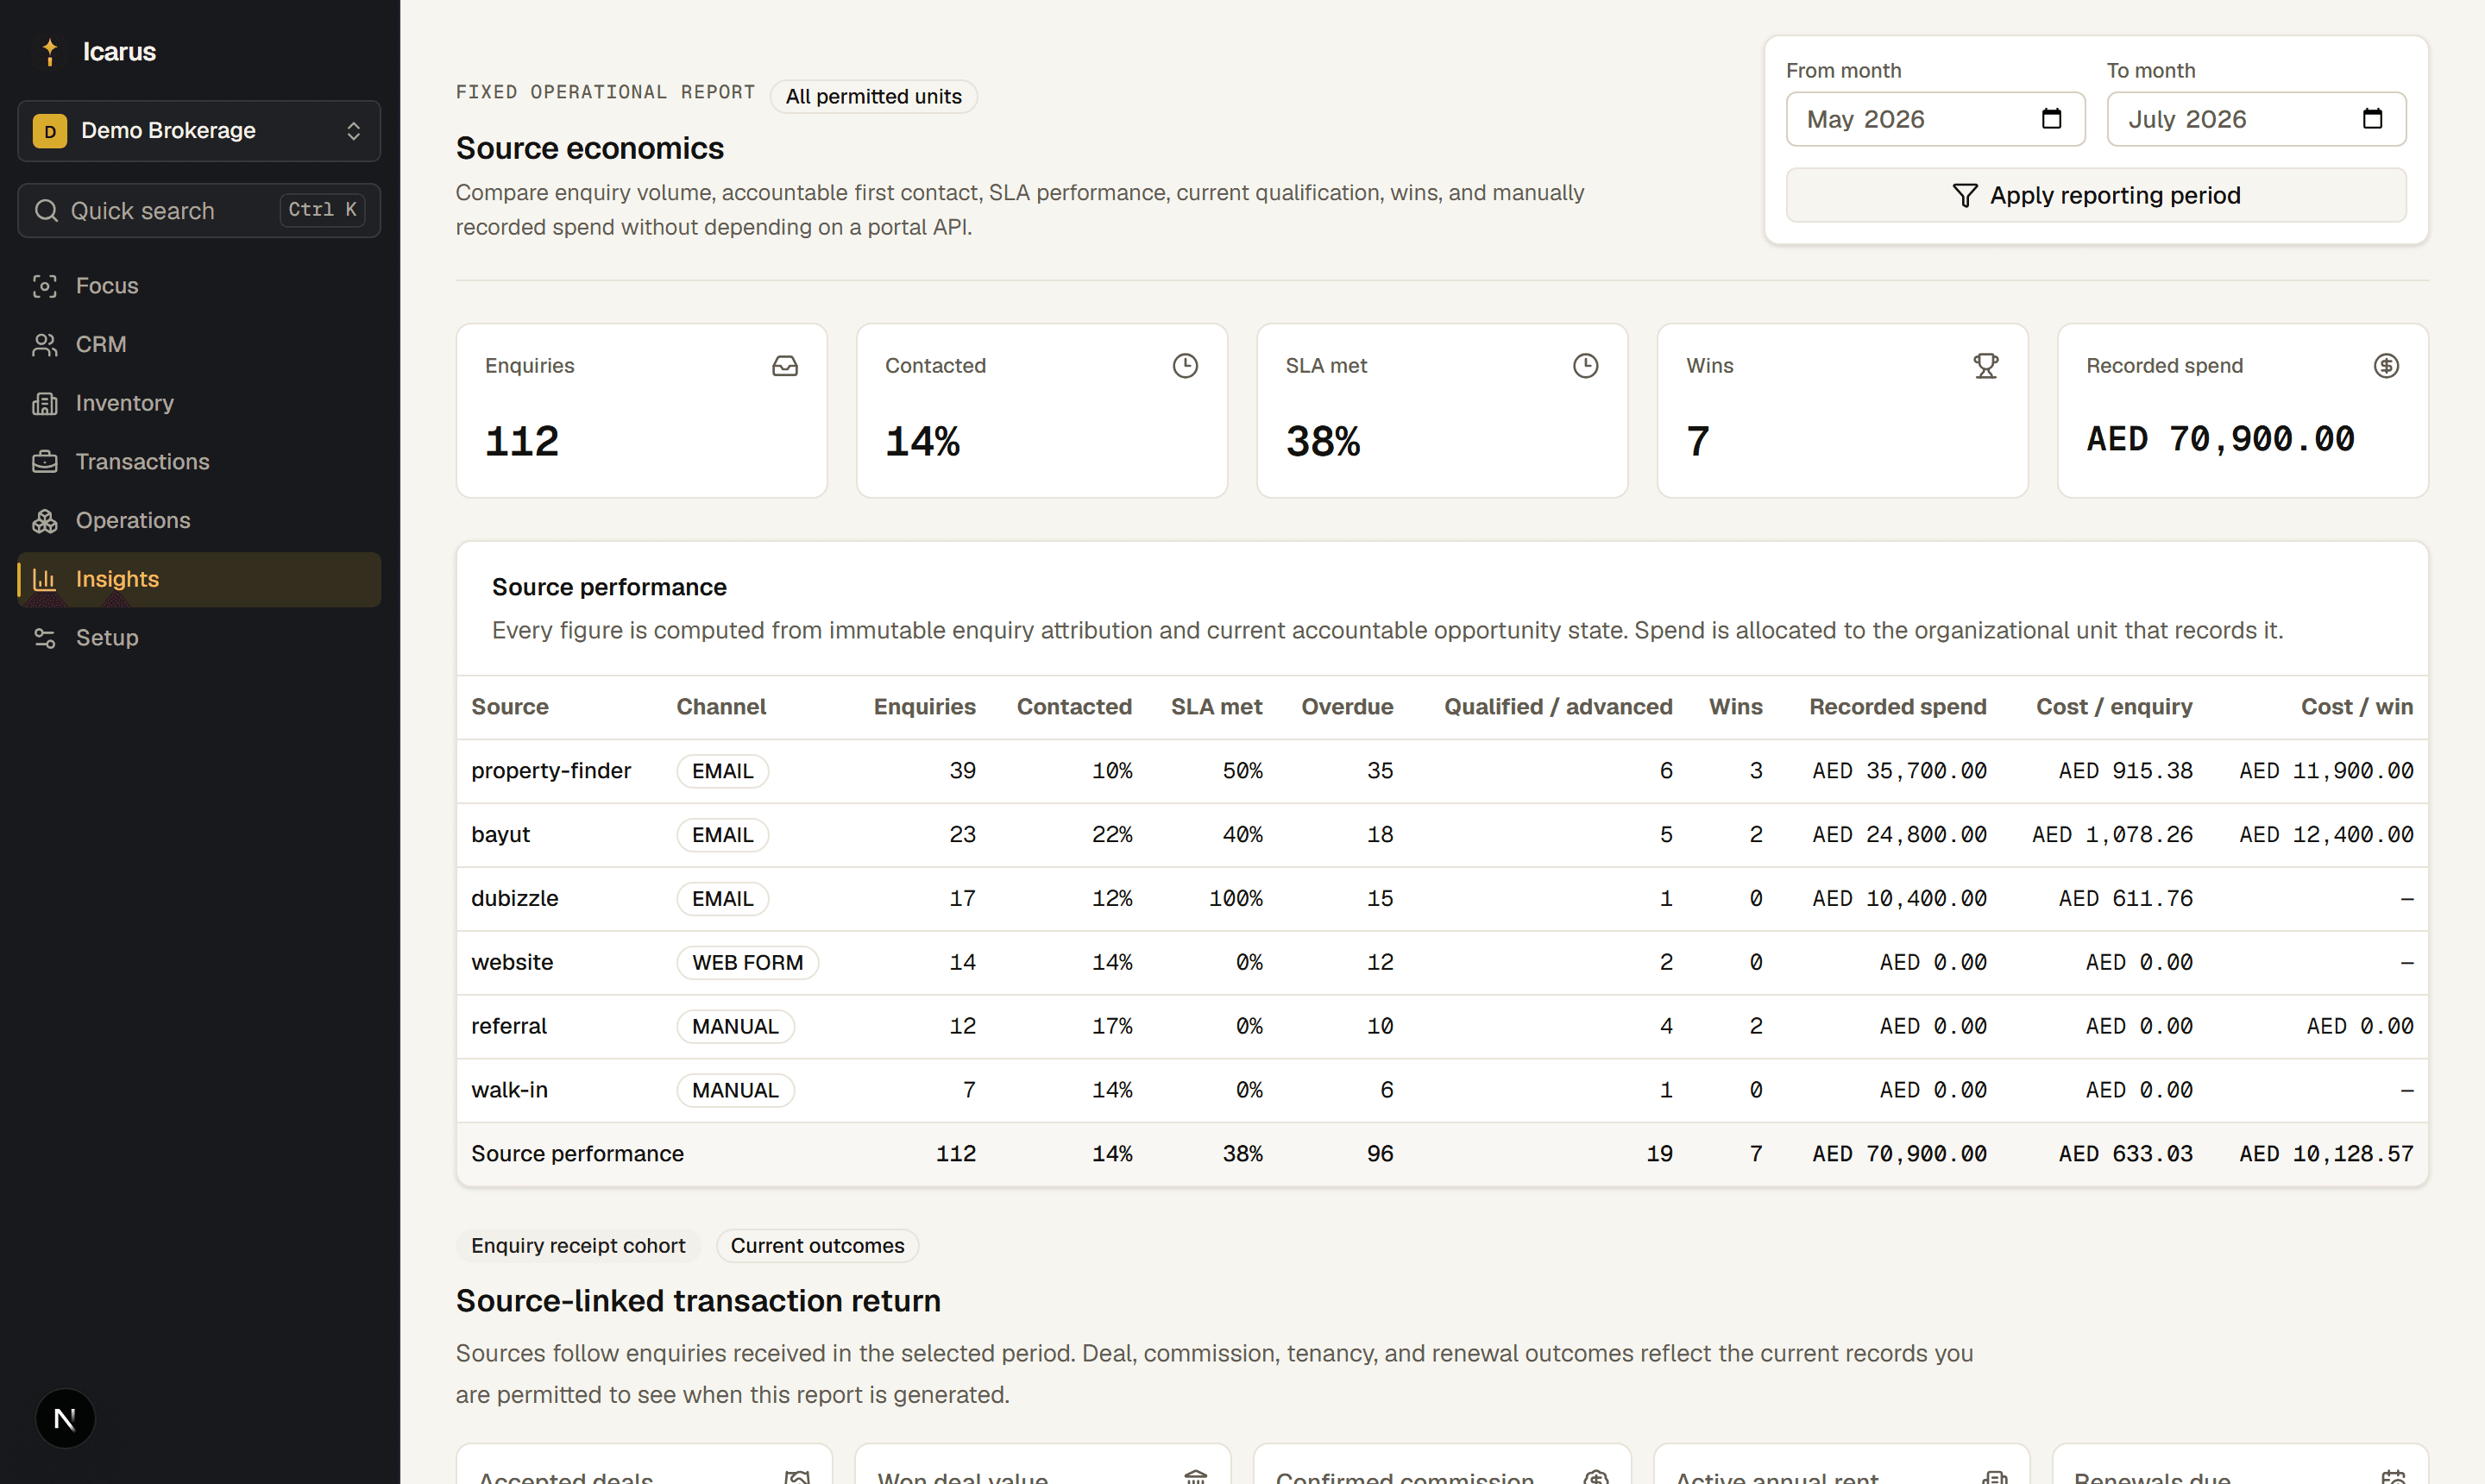Screen dimensions: 2485x1484
Task: Navigate to Operations
Action: (x=199, y=521)
